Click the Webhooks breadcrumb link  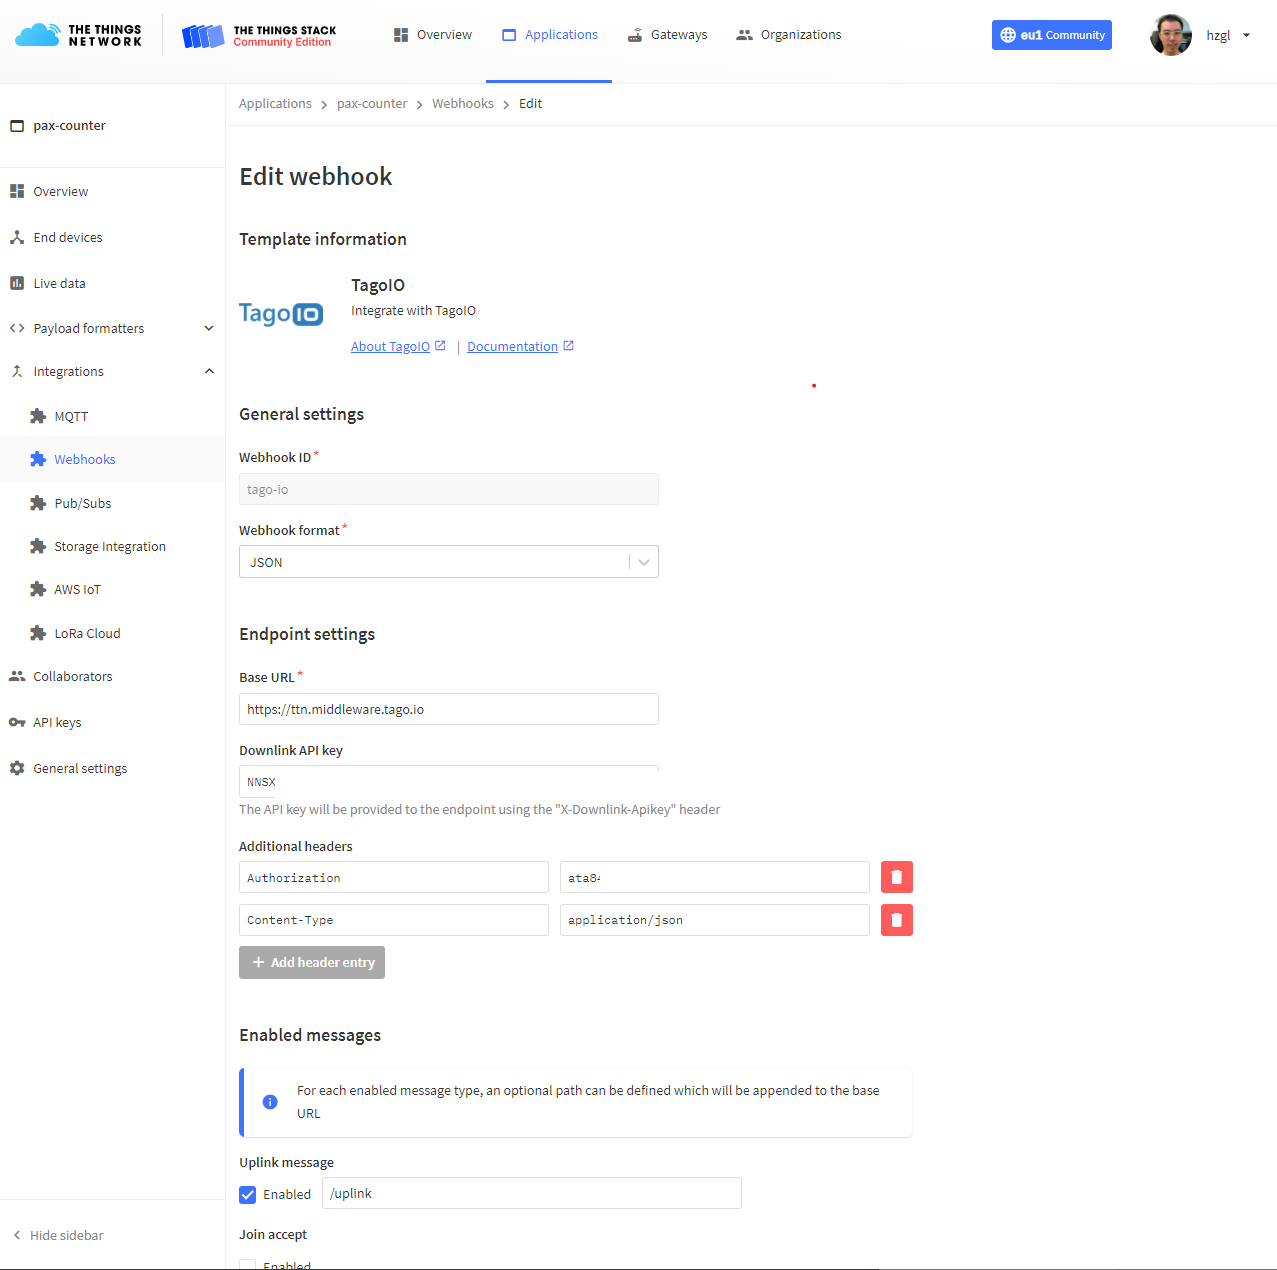pos(463,104)
